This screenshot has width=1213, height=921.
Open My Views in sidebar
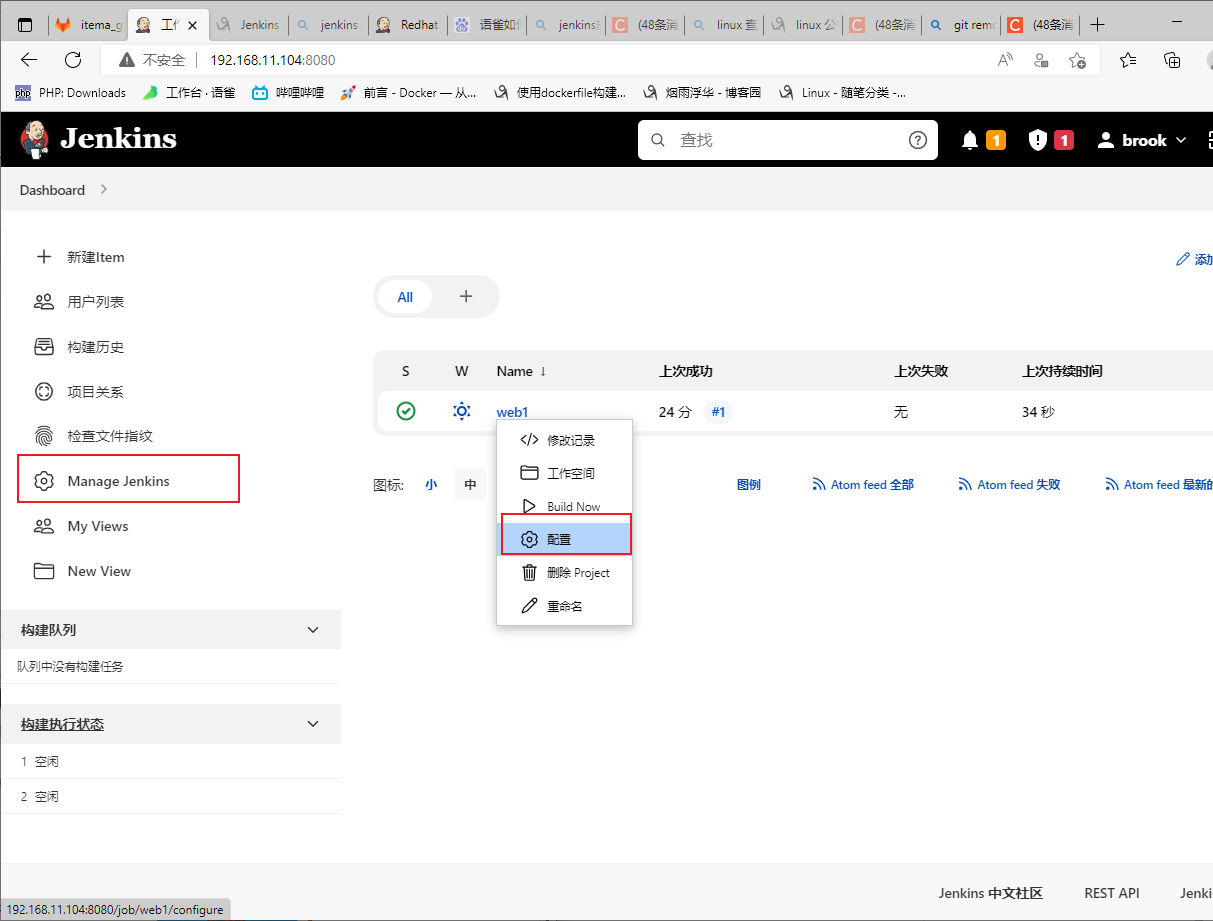coord(82,526)
